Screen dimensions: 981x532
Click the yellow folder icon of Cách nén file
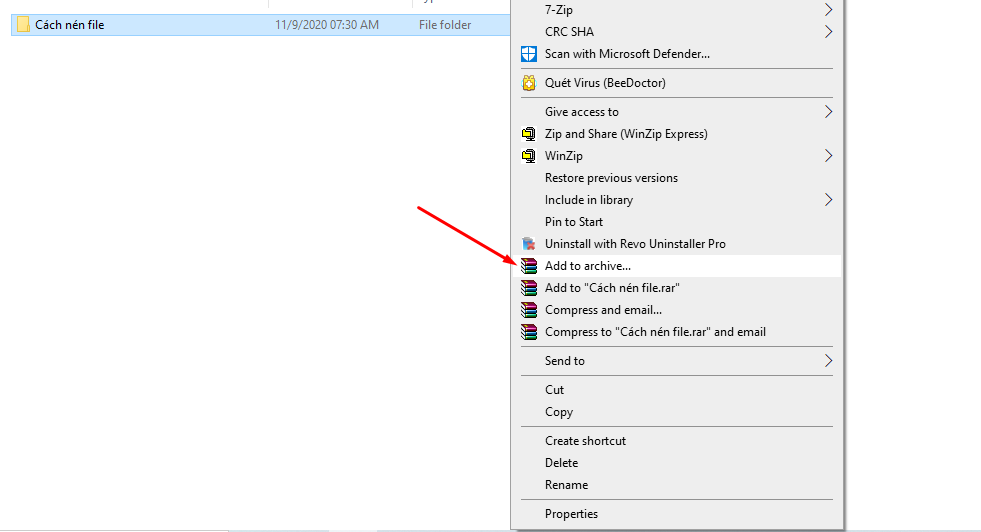(x=23, y=24)
